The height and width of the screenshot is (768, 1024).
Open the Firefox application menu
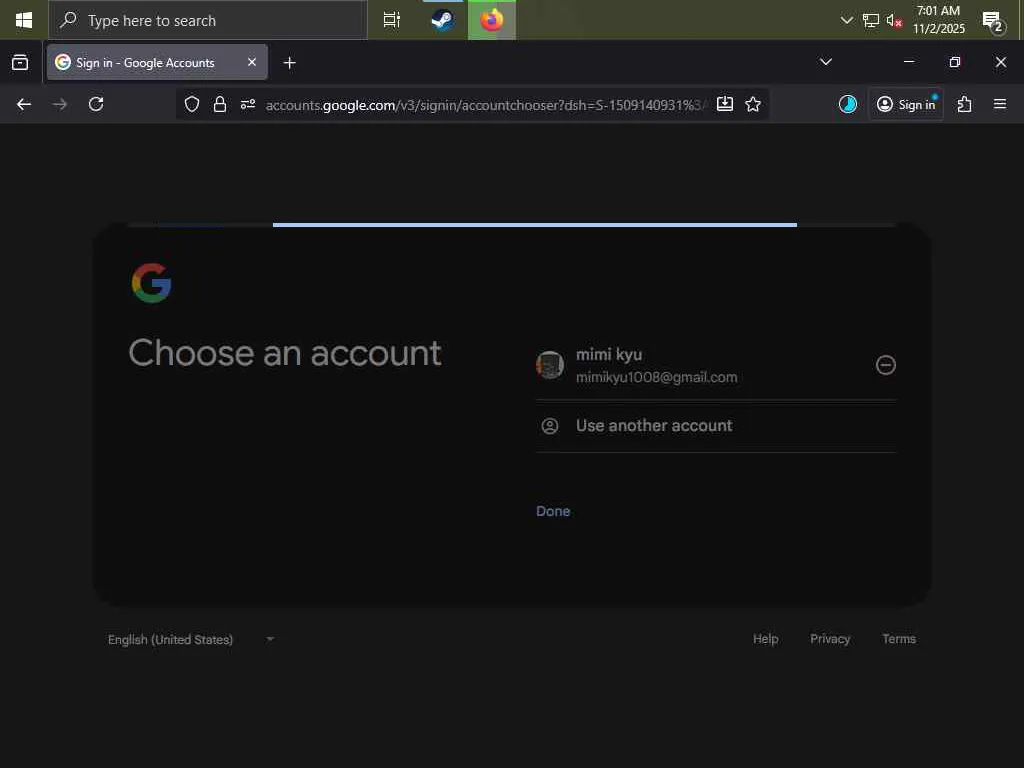[1000, 104]
